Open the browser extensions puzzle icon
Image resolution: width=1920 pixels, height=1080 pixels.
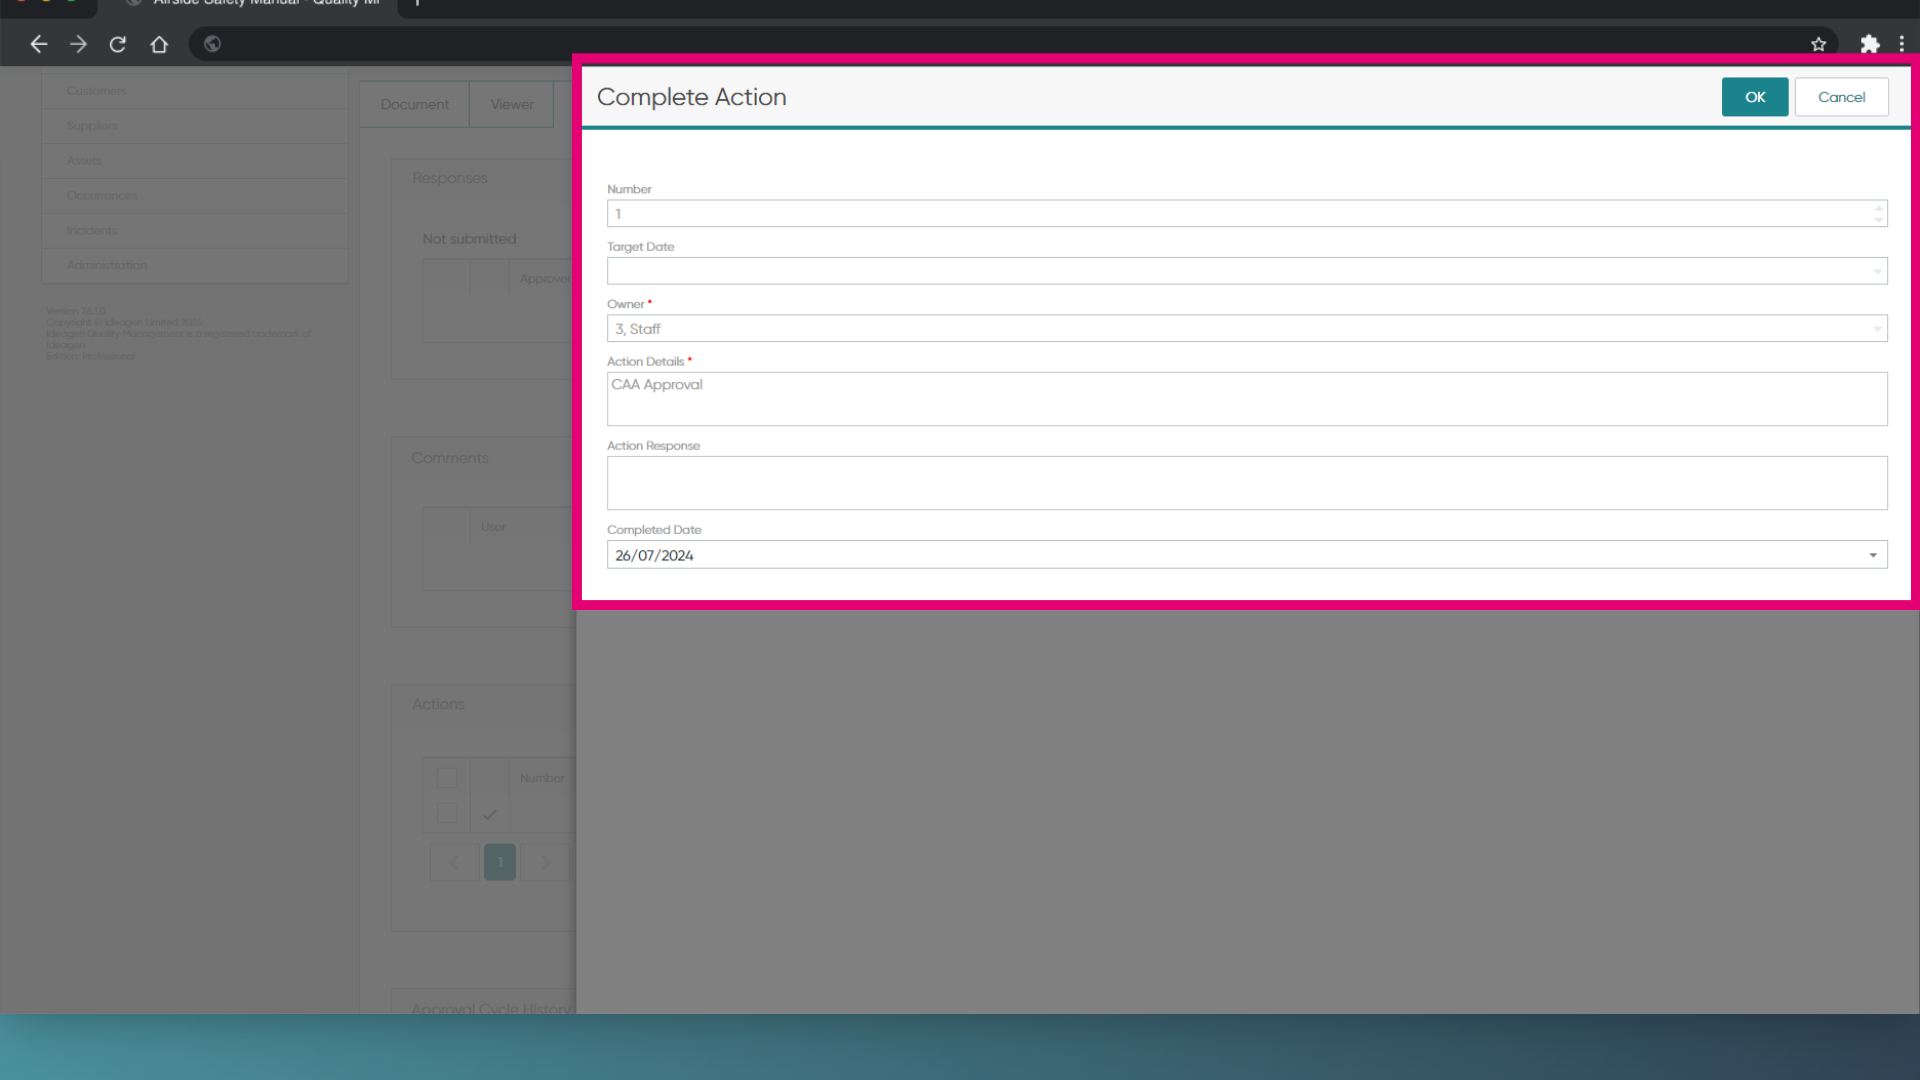[x=1869, y=44]
